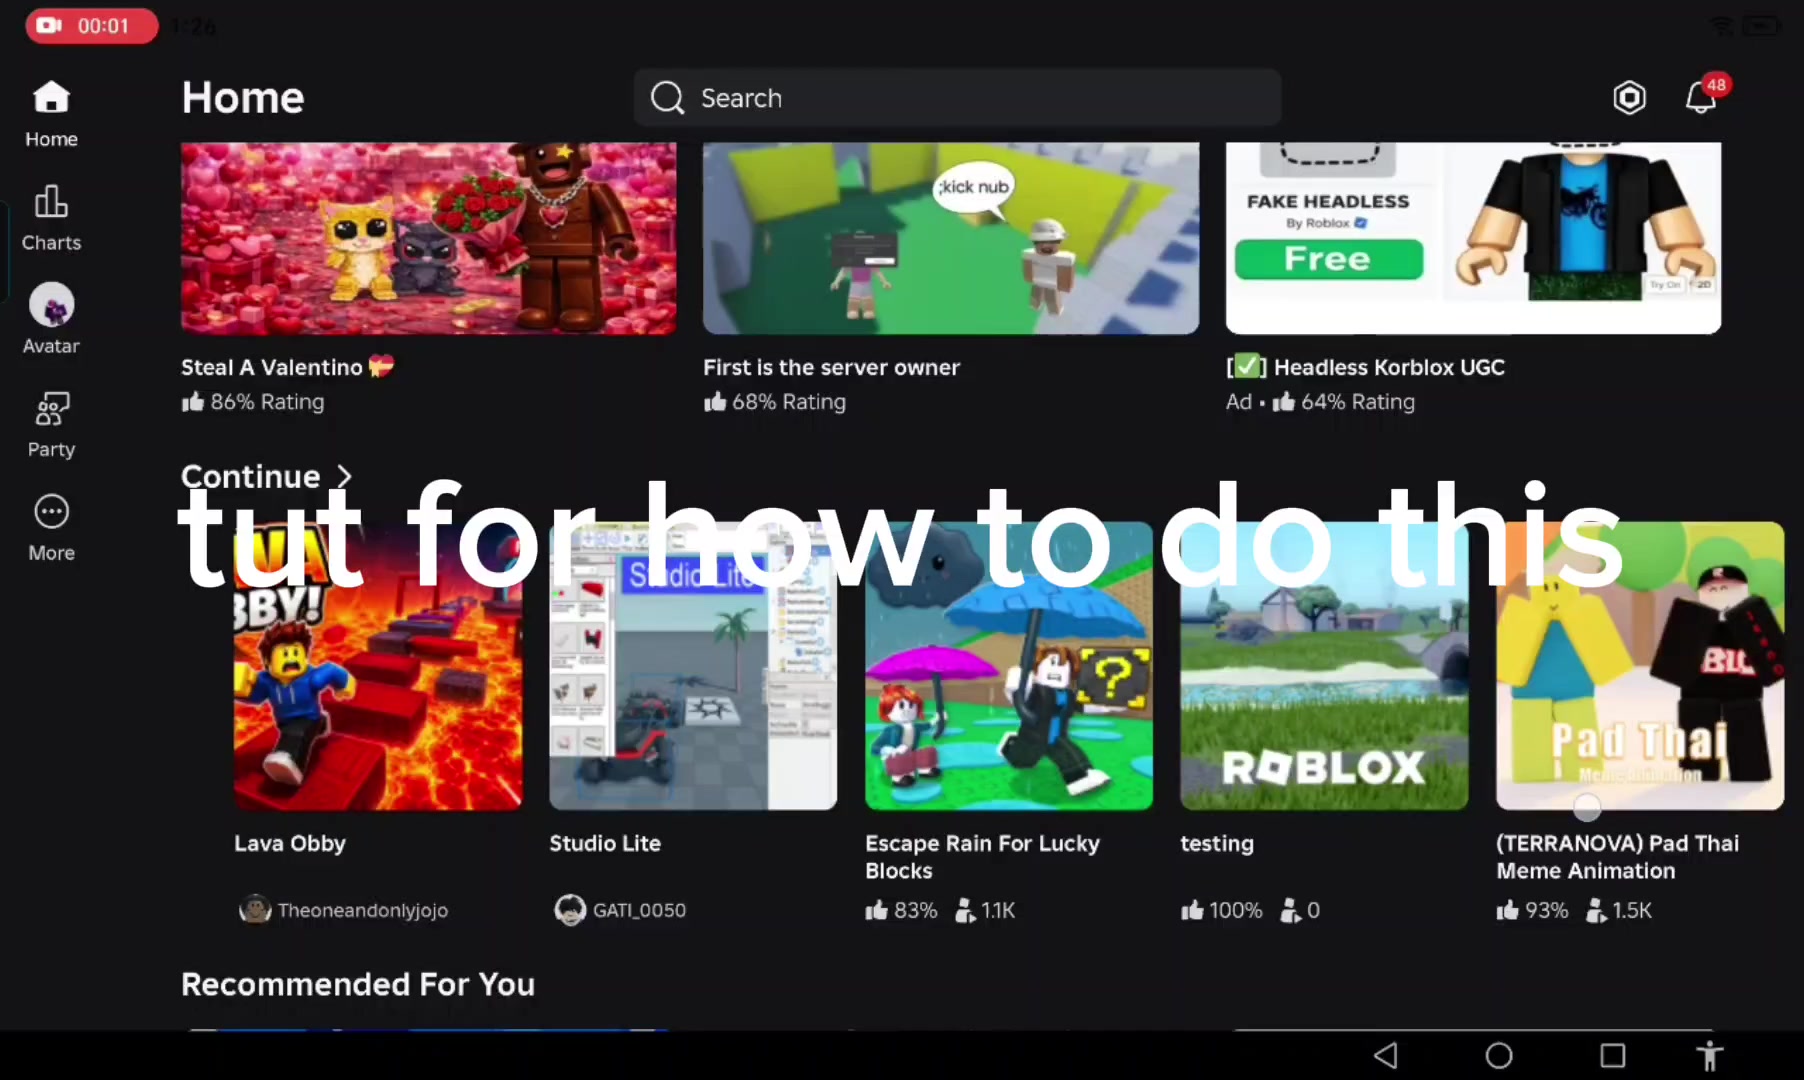
Task: Tap the screen recording timer indicator
Action: pos(92,26)
